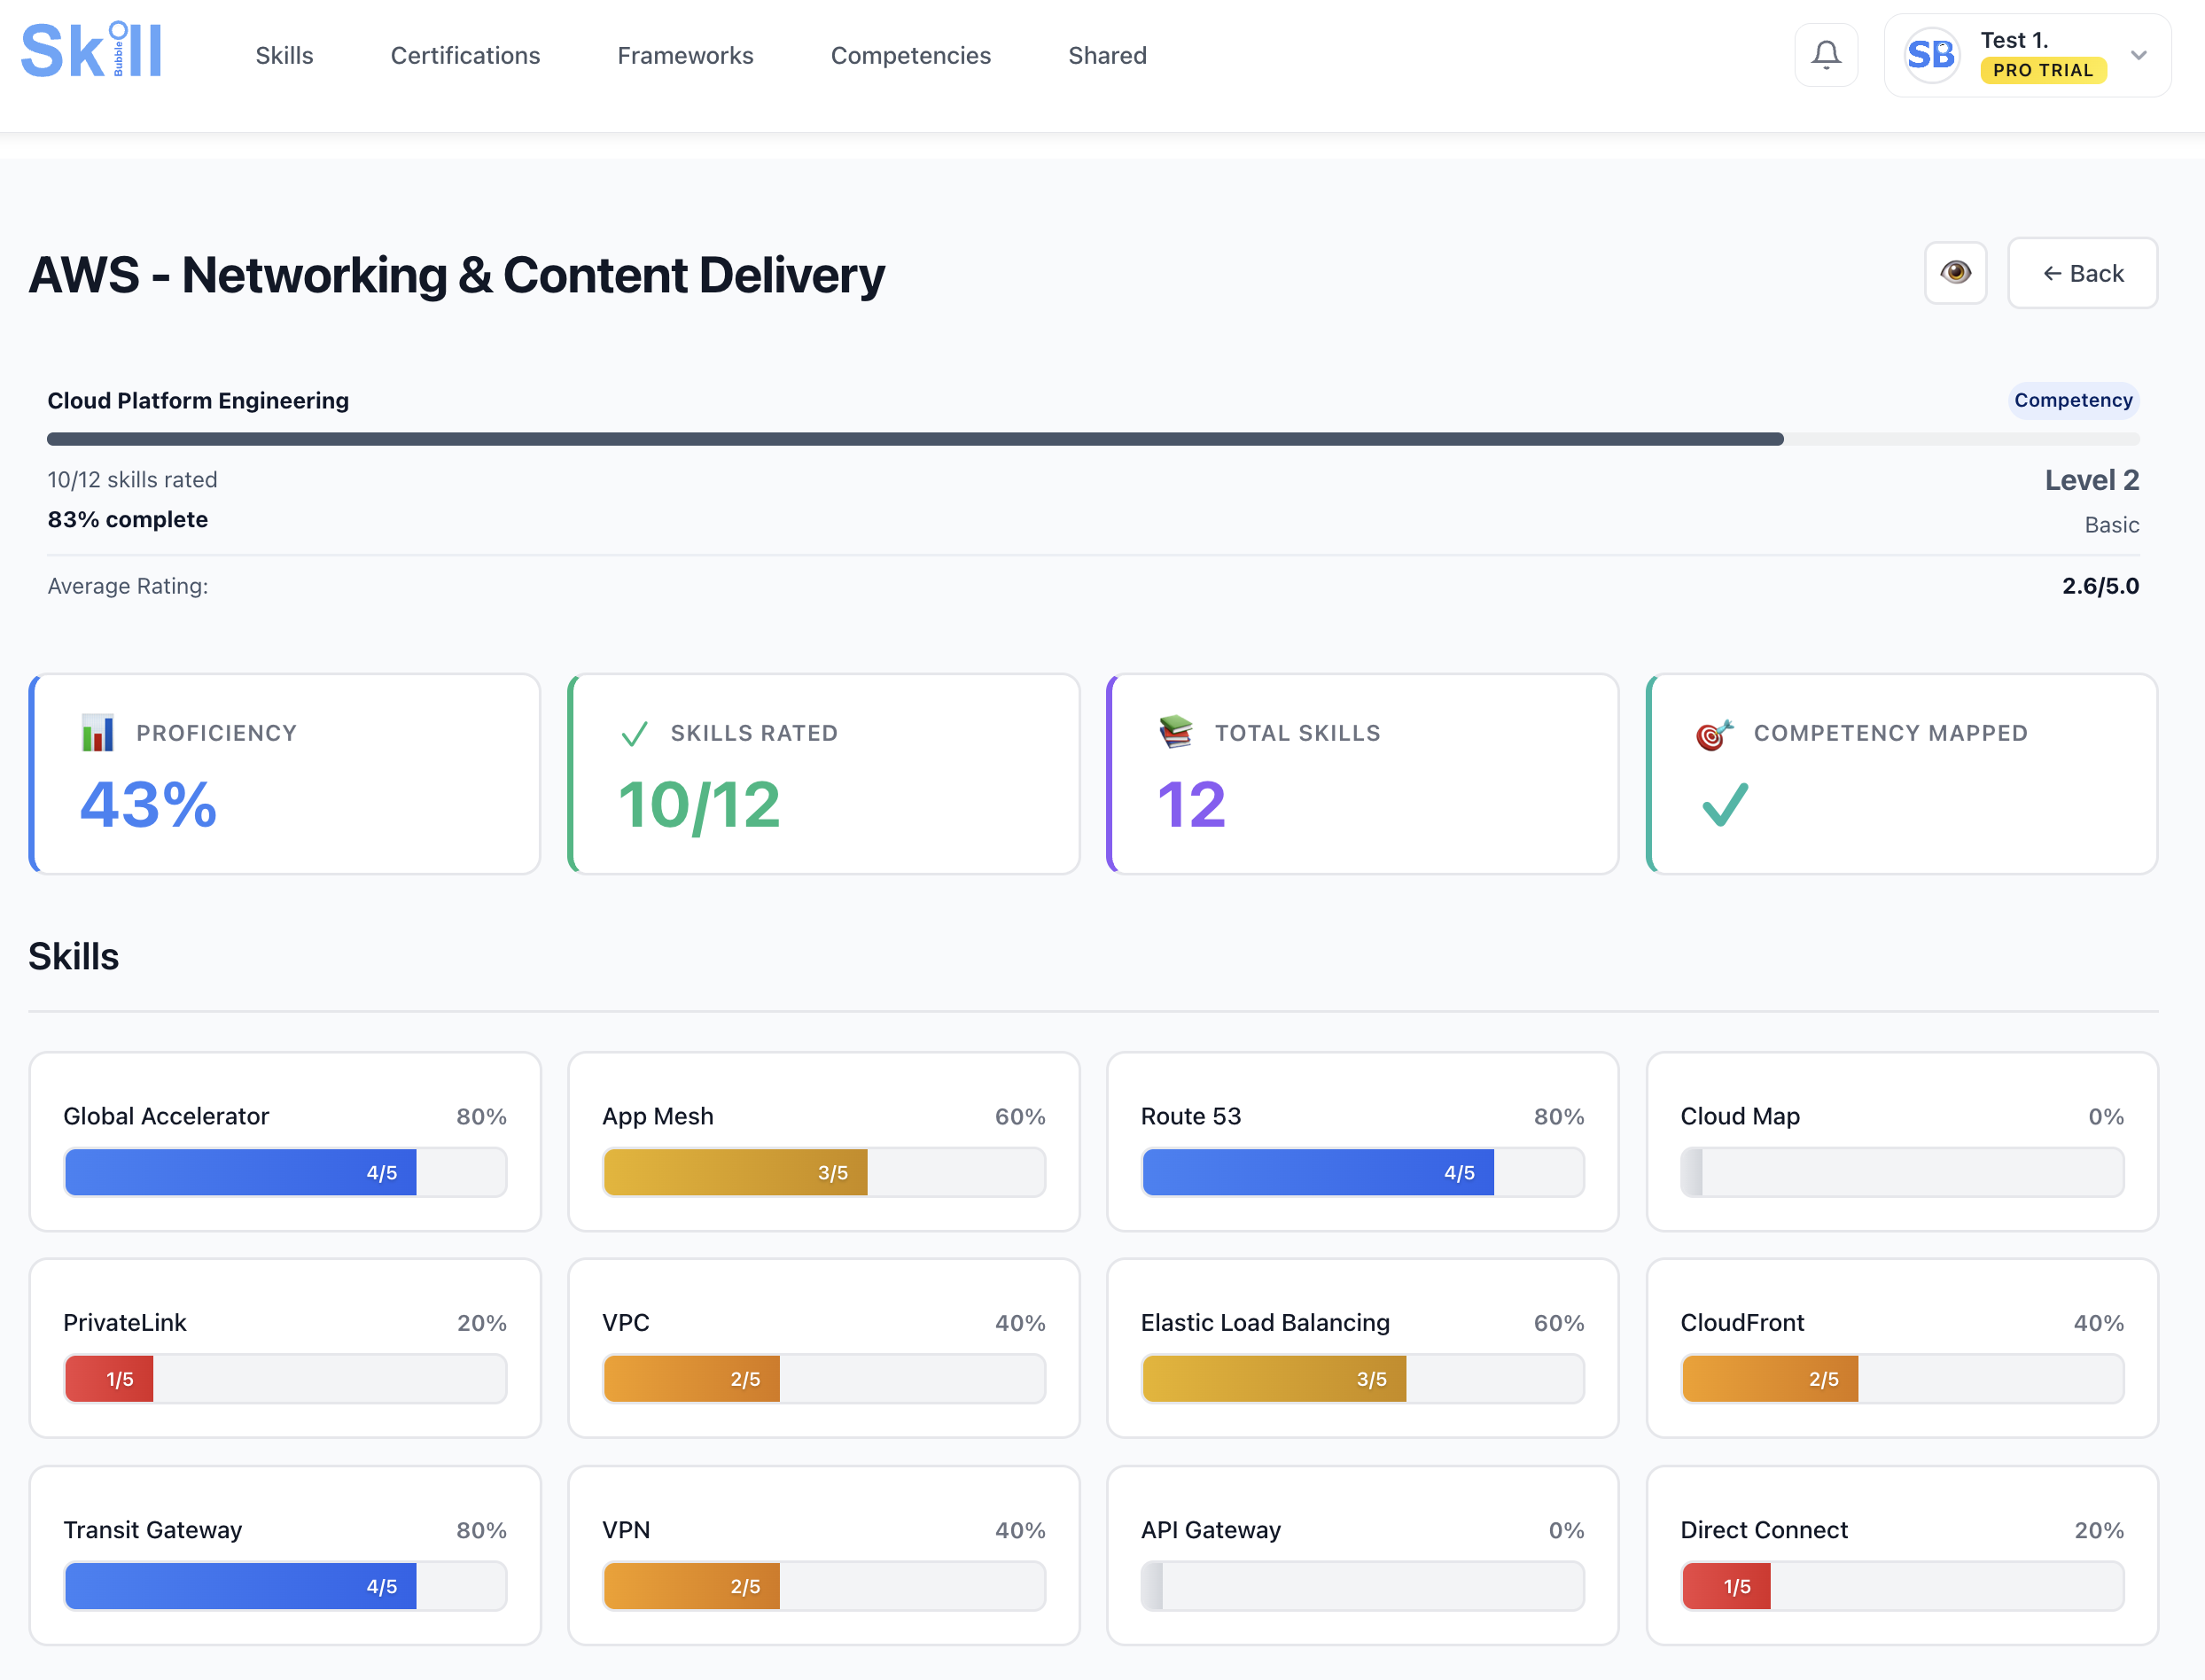Click the Skills Rated checkmark icon
This screenshot has width=2205, height=1680.
[x=634, y=734]
